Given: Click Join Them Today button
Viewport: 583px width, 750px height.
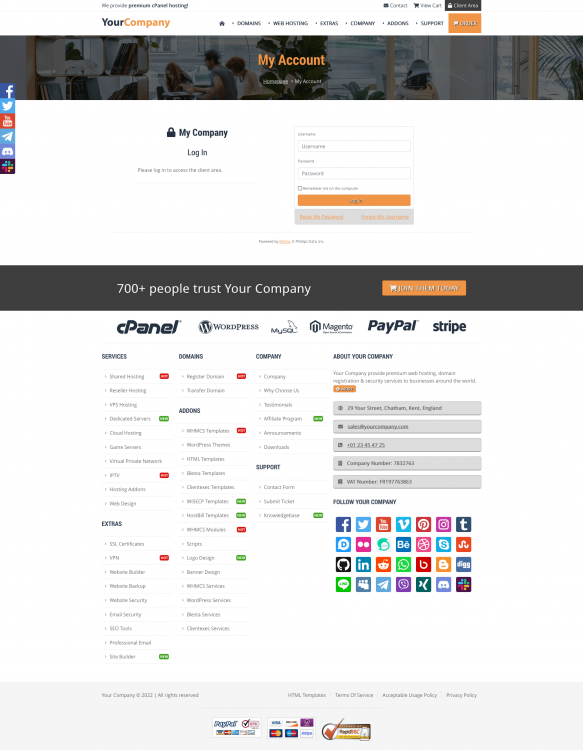Looking at the screenshot, I should (424, 288).
